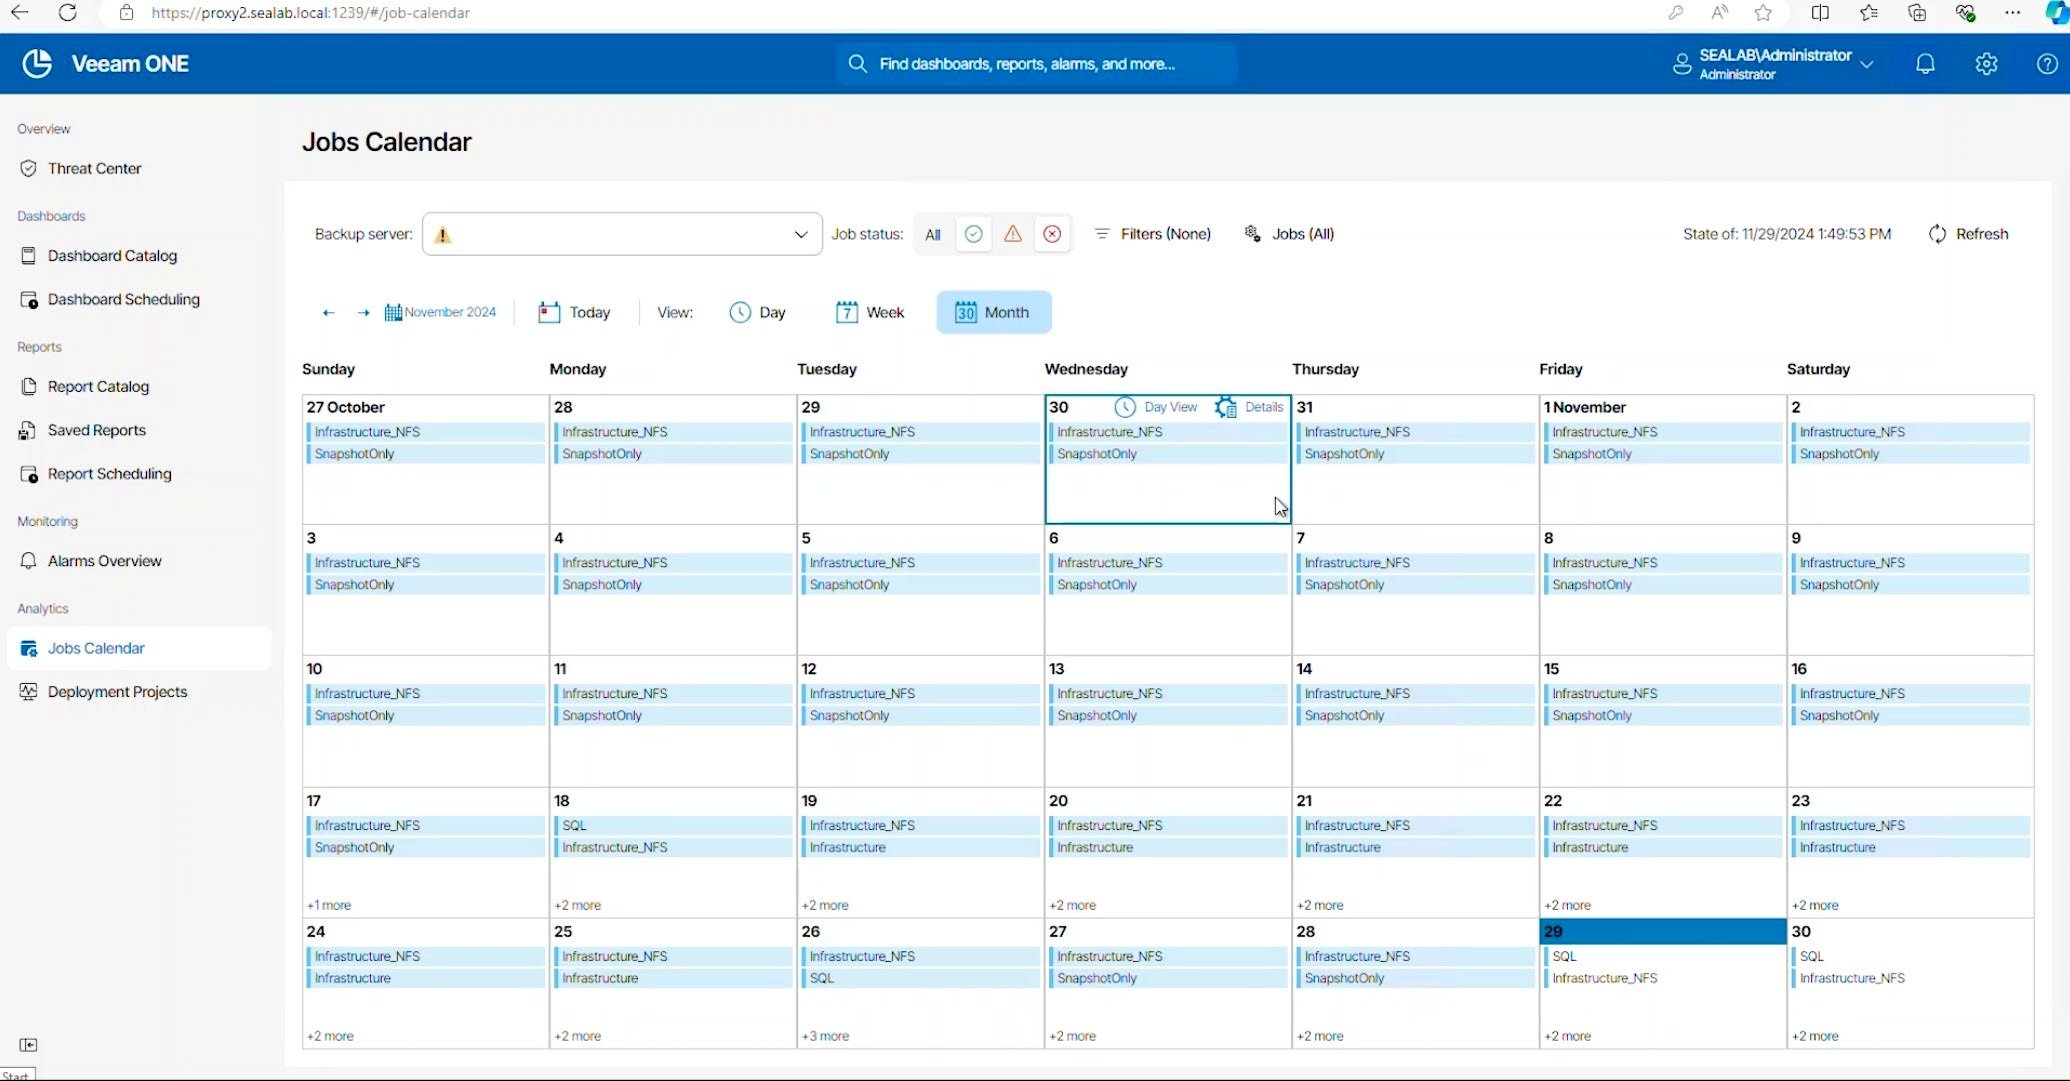This screenshot has width=2070, height=1081.
Task: Click Today to jump to current date
Action: [x=573, y=312]
